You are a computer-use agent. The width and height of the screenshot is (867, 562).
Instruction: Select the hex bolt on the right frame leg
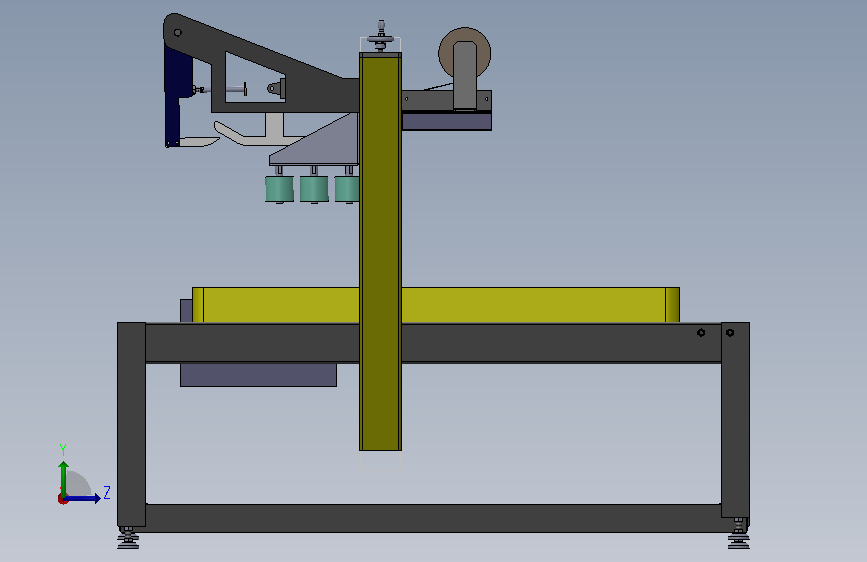[x=730, y=332]
